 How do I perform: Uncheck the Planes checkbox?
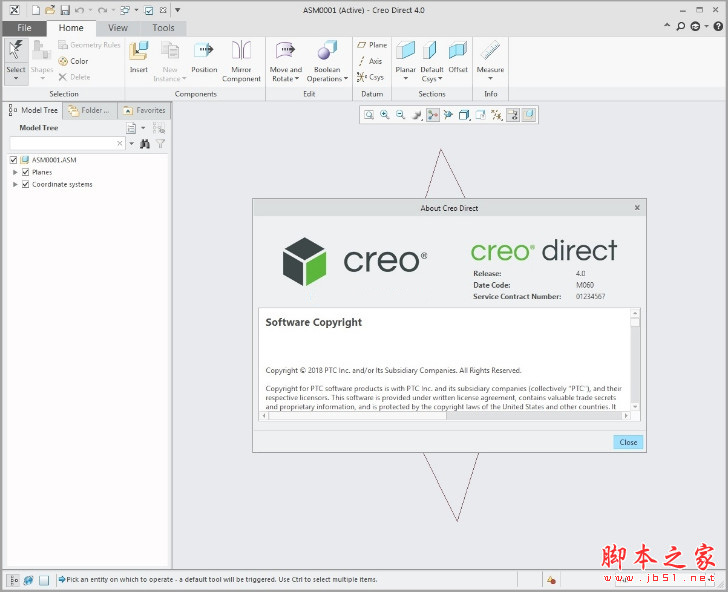26,172
